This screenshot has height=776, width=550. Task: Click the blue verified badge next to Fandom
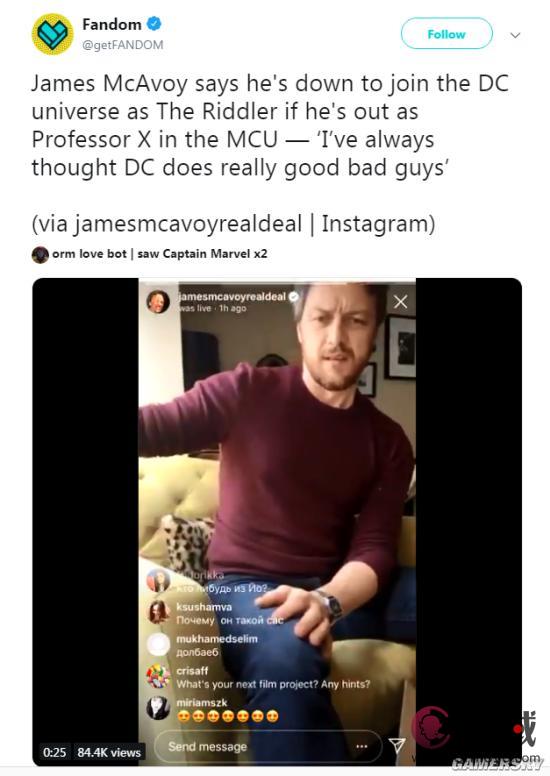coord(154,23)
